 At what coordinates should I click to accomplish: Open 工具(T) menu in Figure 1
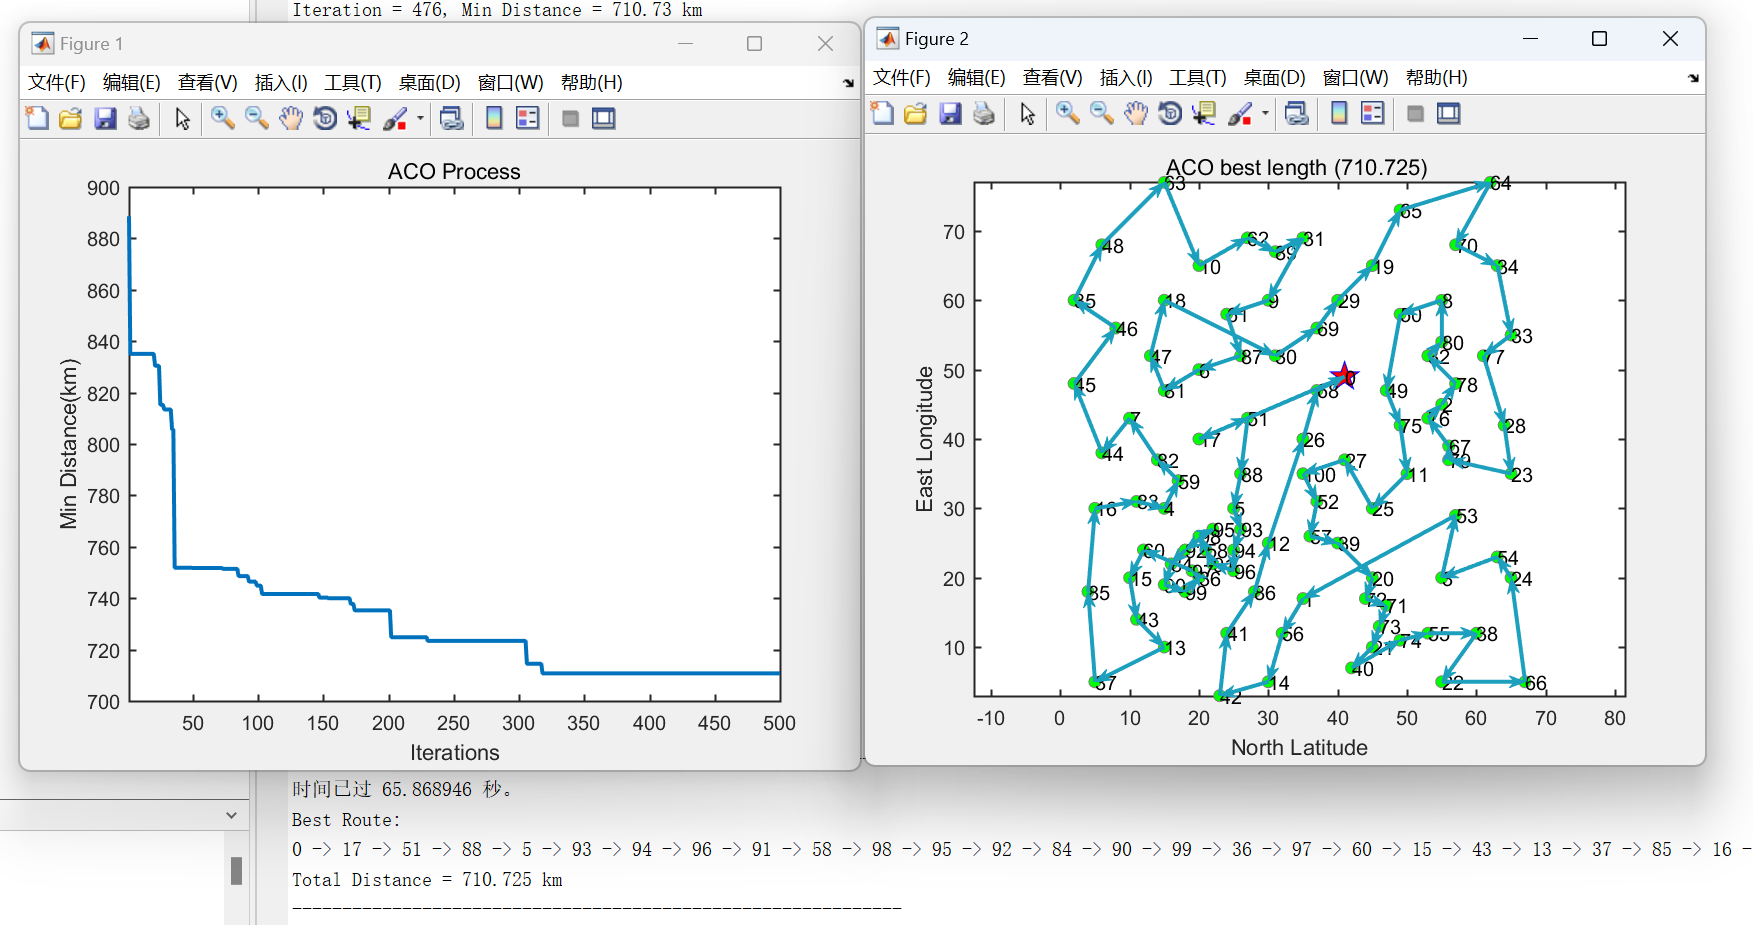[352, 83]
